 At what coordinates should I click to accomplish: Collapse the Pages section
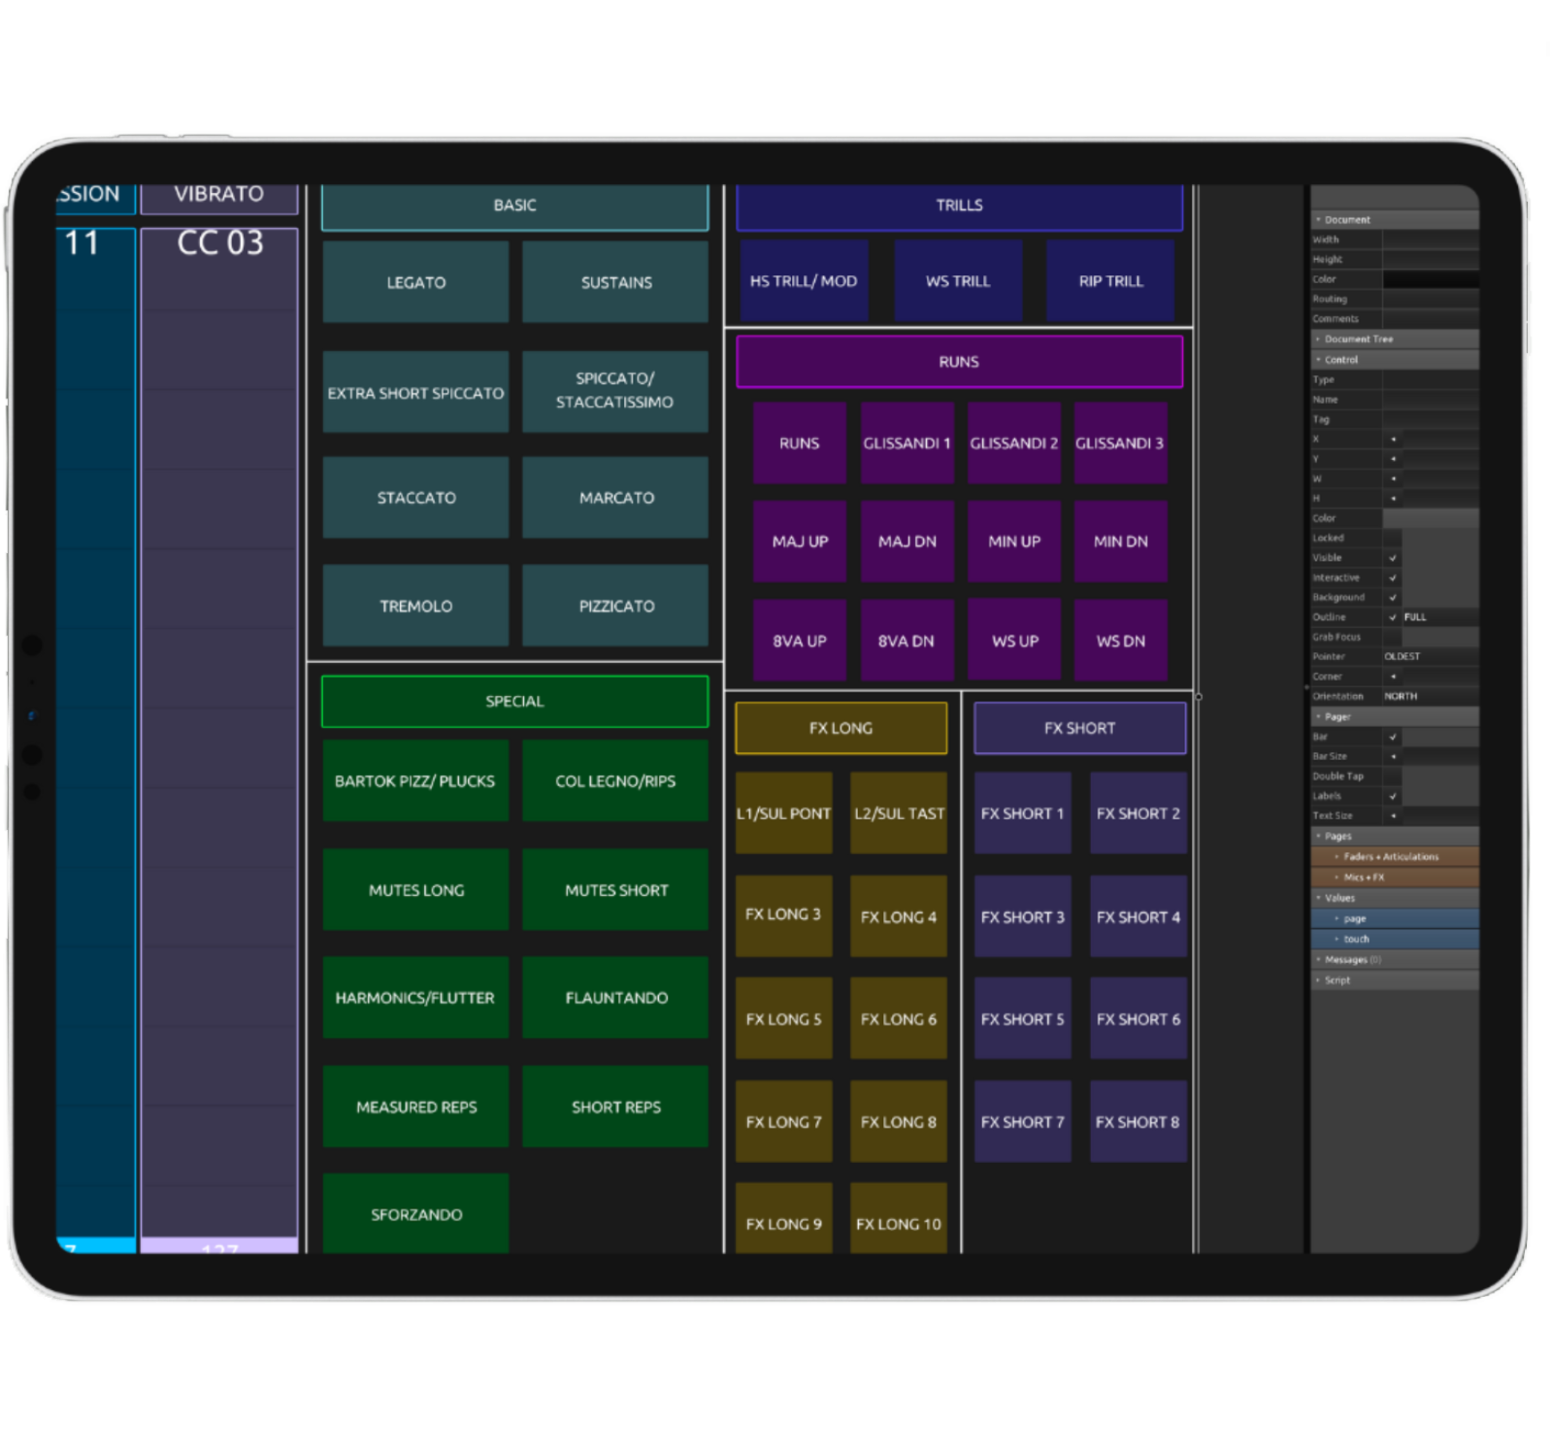(1394, 836)
